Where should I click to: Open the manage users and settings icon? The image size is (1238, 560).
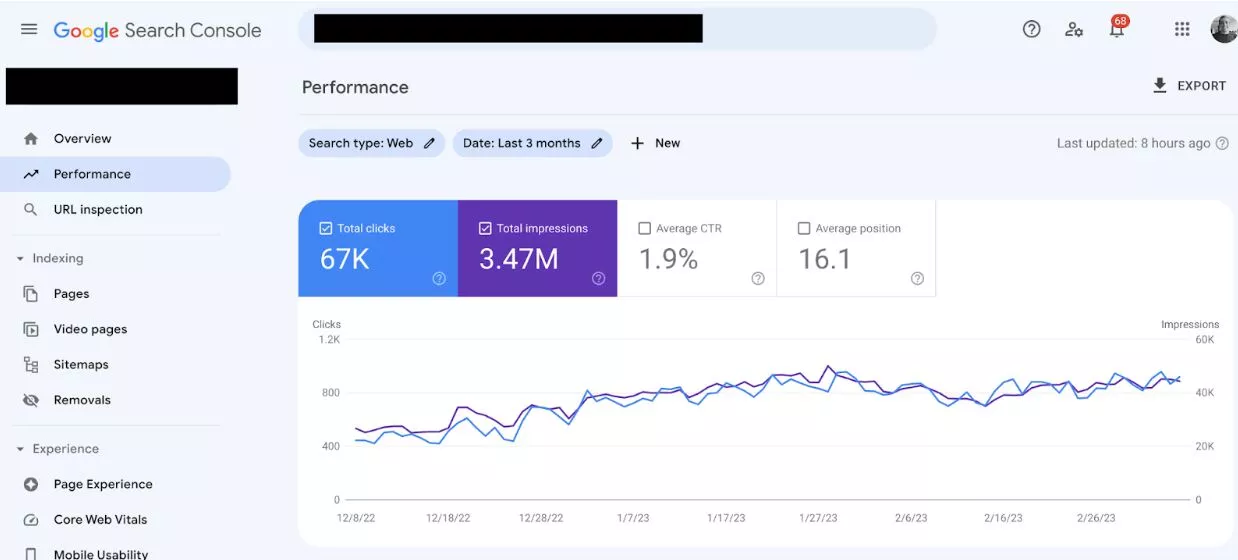1074,29
